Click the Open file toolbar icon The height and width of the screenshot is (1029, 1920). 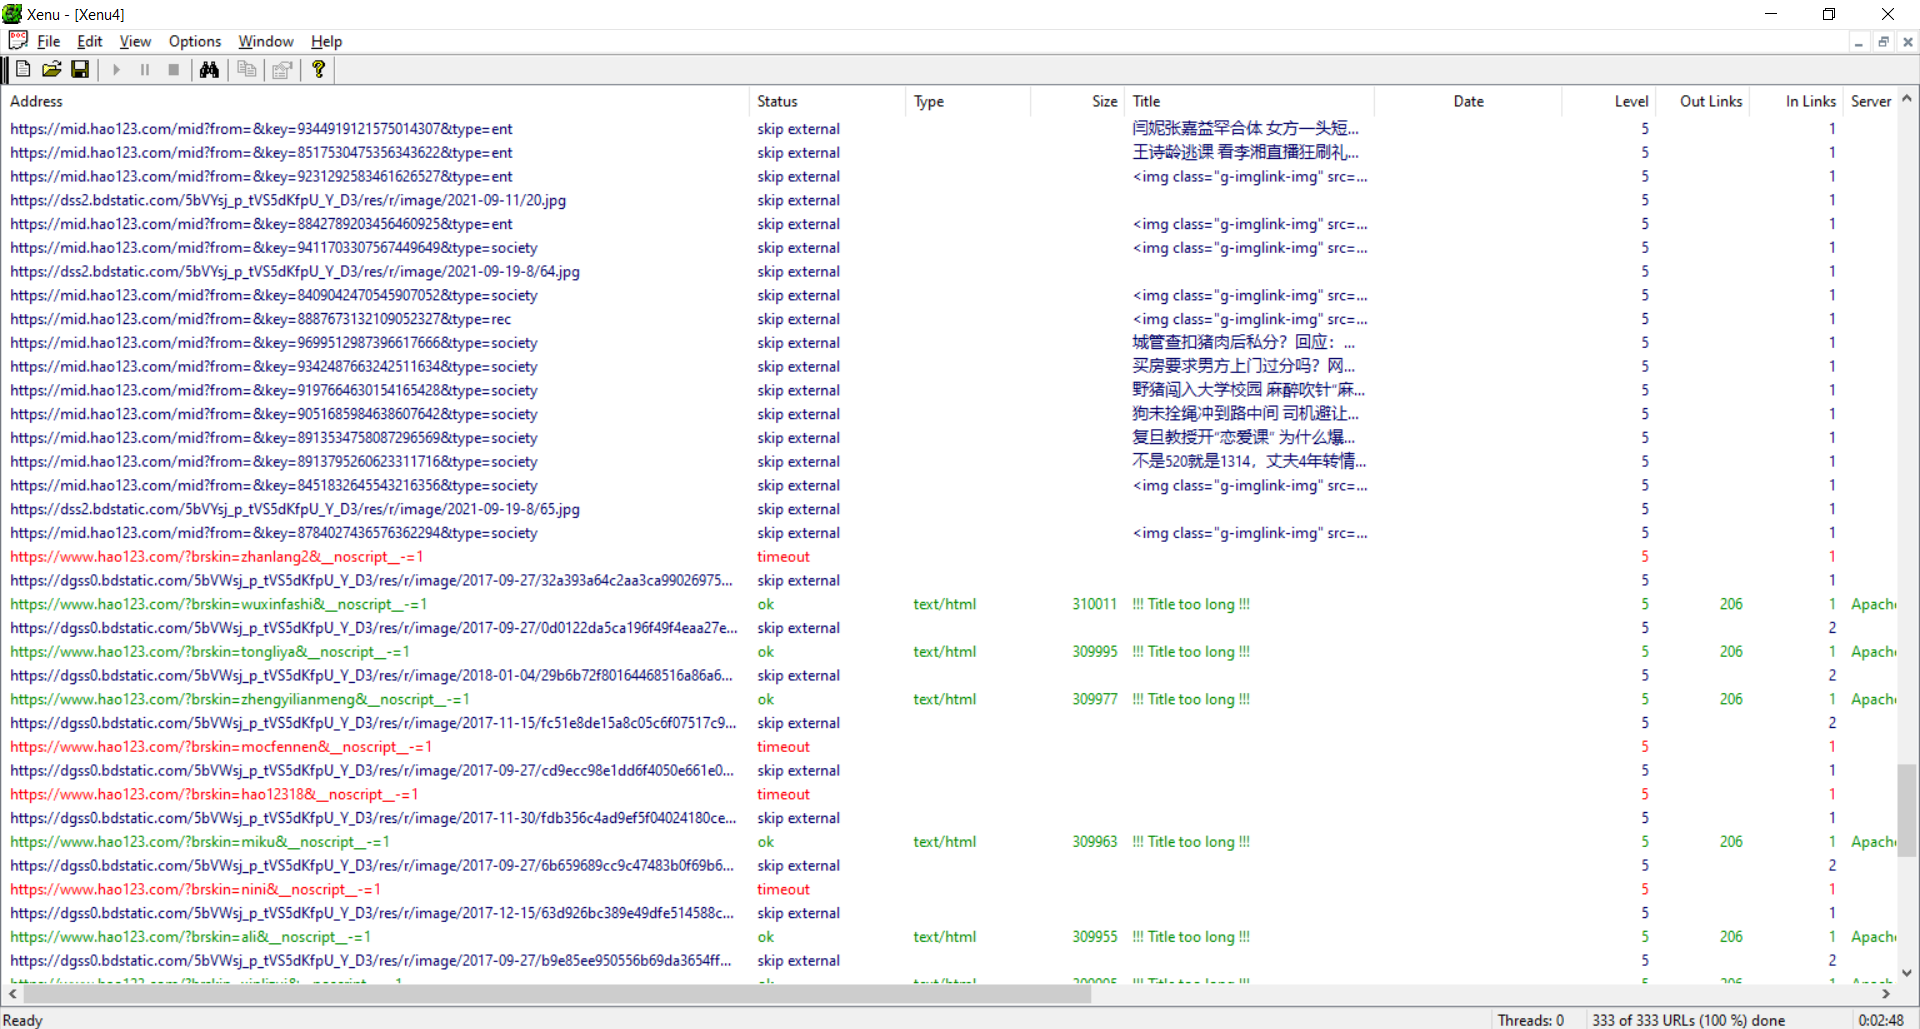[x=52, y=70]
